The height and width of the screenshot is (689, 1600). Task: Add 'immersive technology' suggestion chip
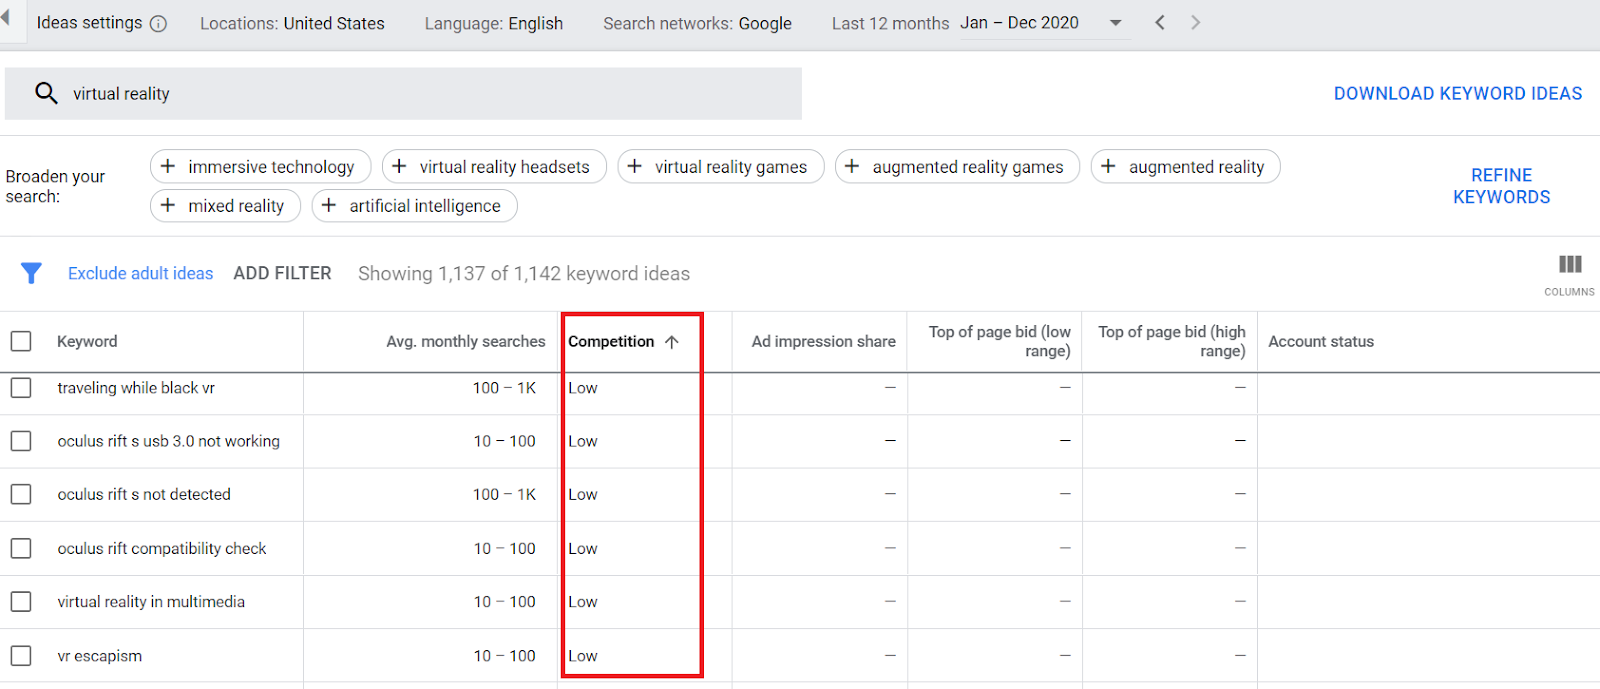(x=260, y=166)
